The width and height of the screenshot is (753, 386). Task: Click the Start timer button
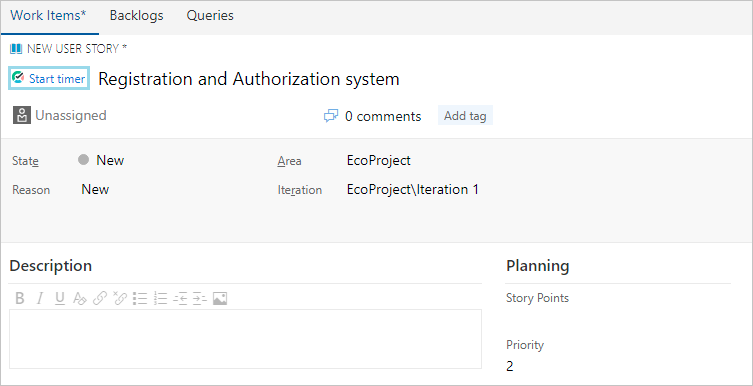(x=49, y=78)
